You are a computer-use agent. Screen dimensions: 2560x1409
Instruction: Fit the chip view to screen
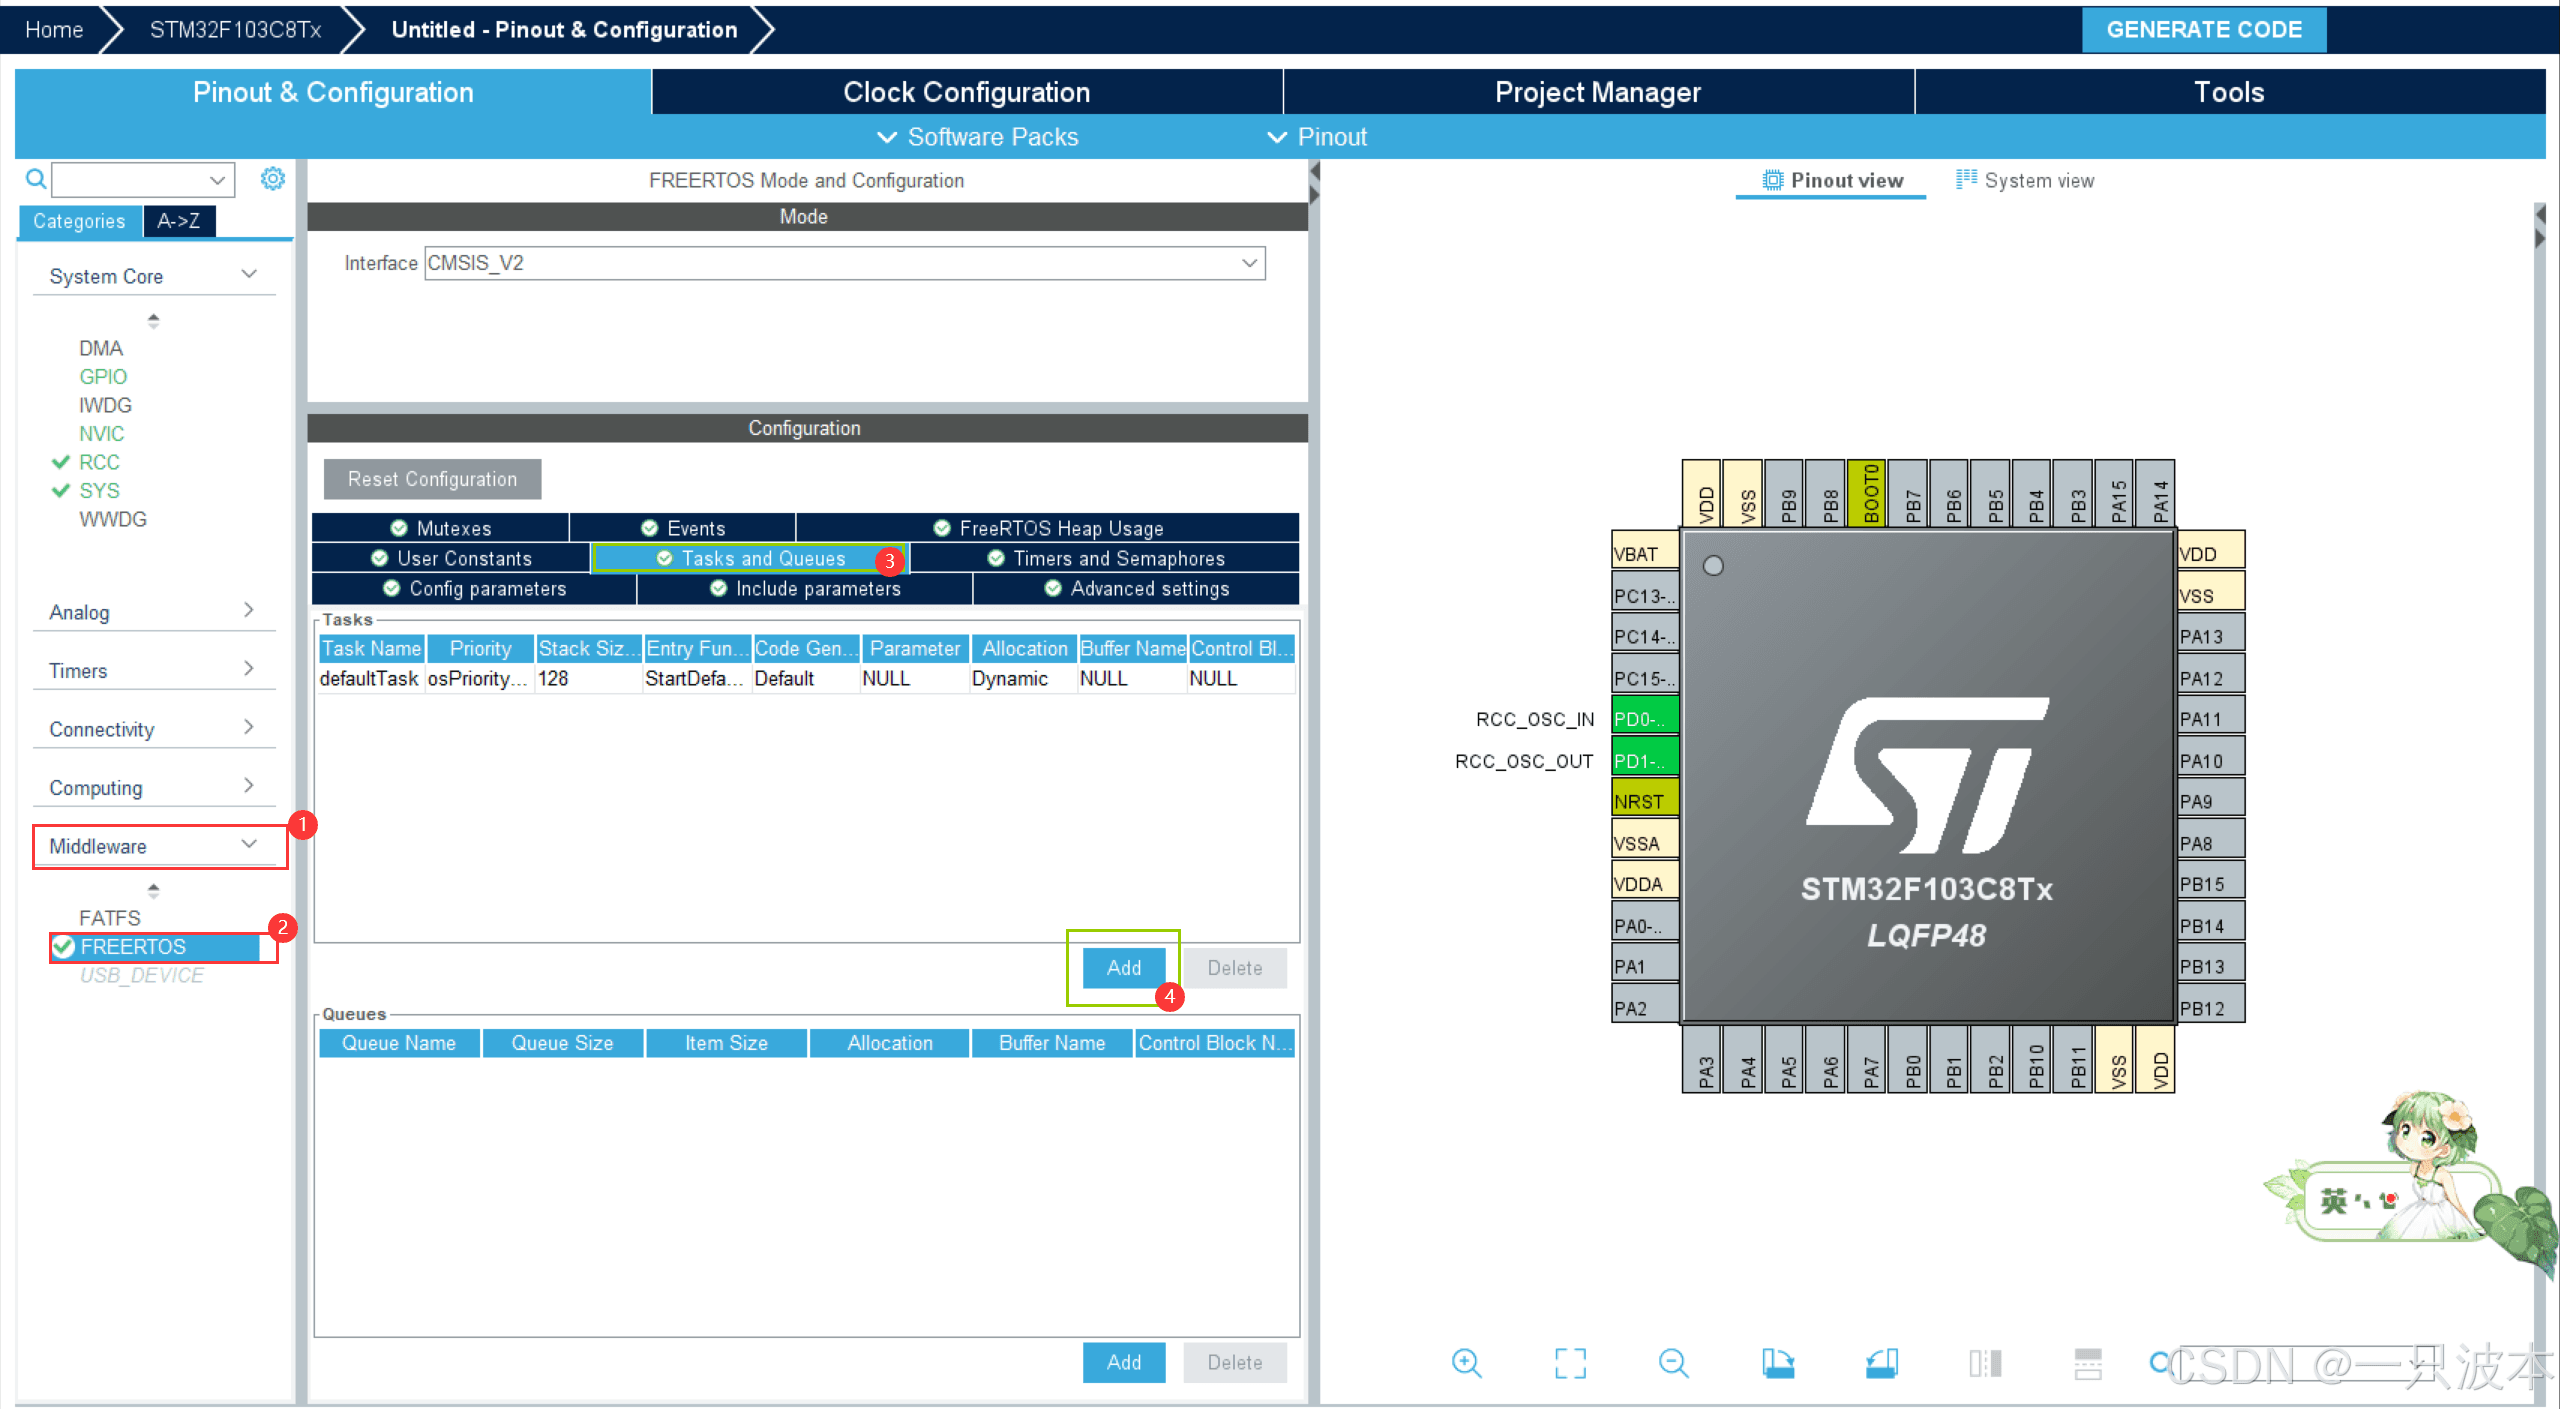click(x=1570, y=1362)
